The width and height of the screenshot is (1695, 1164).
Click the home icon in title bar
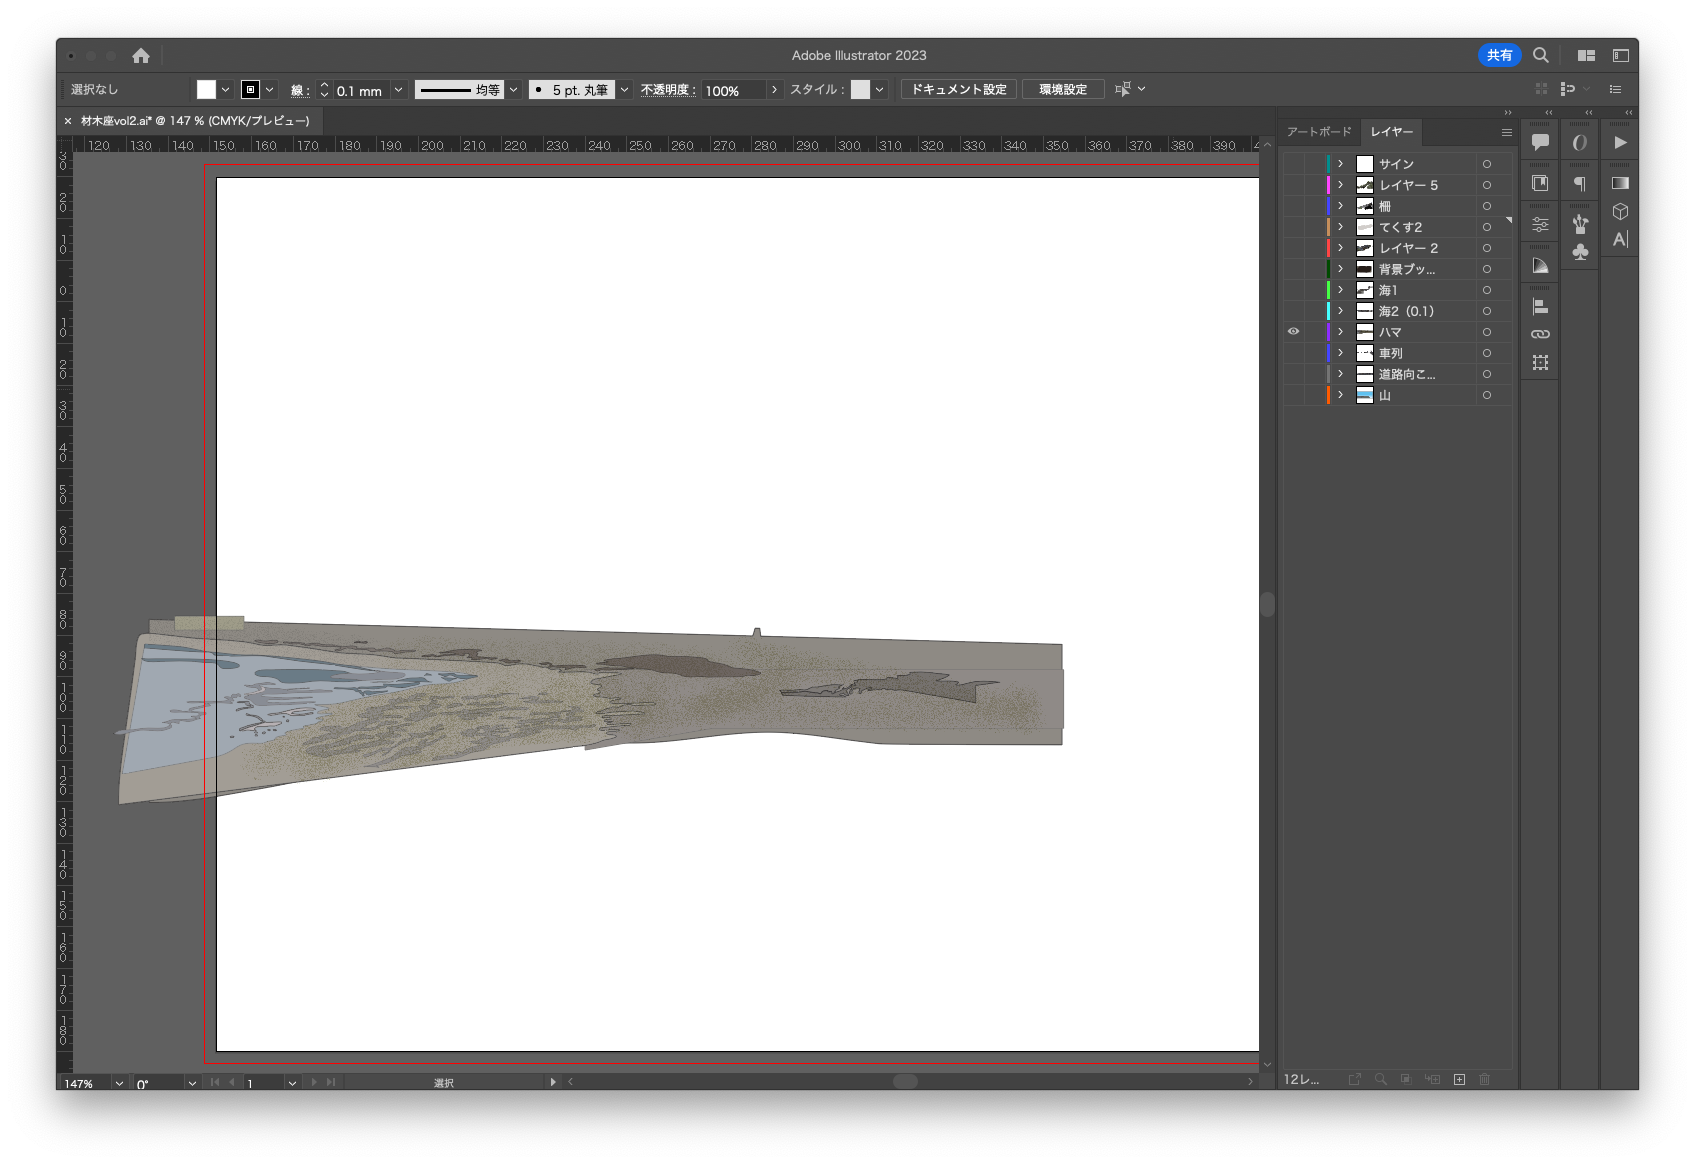coord(141,56)
